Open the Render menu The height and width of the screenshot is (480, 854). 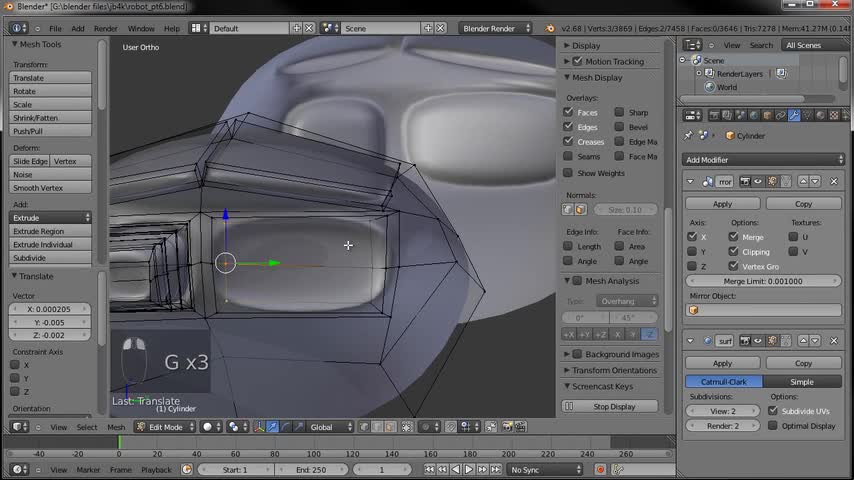pos(106,28)
